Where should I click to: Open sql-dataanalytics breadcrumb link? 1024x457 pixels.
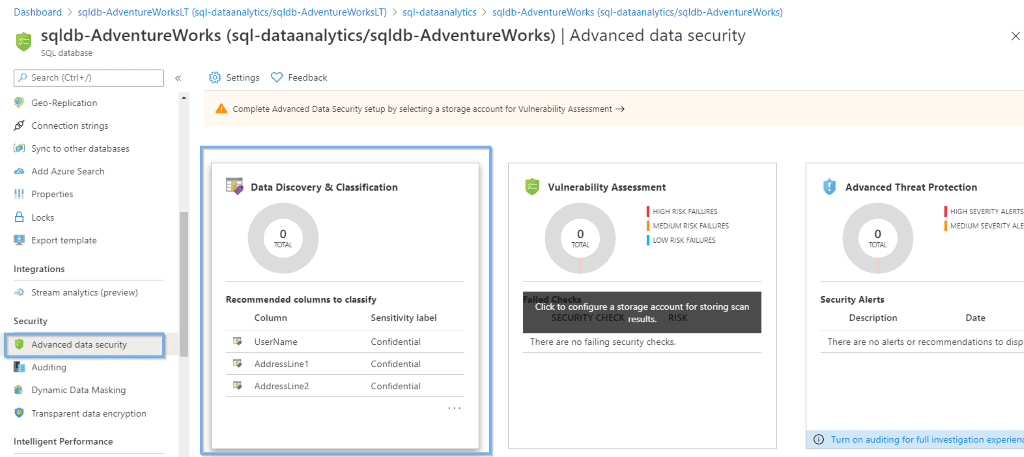[x=440, y=12]
